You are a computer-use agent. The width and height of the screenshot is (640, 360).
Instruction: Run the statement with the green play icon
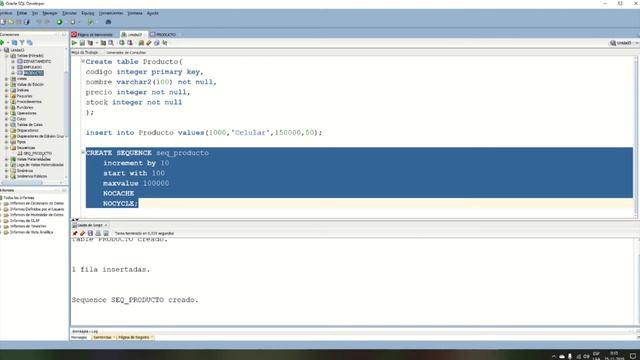74,43
